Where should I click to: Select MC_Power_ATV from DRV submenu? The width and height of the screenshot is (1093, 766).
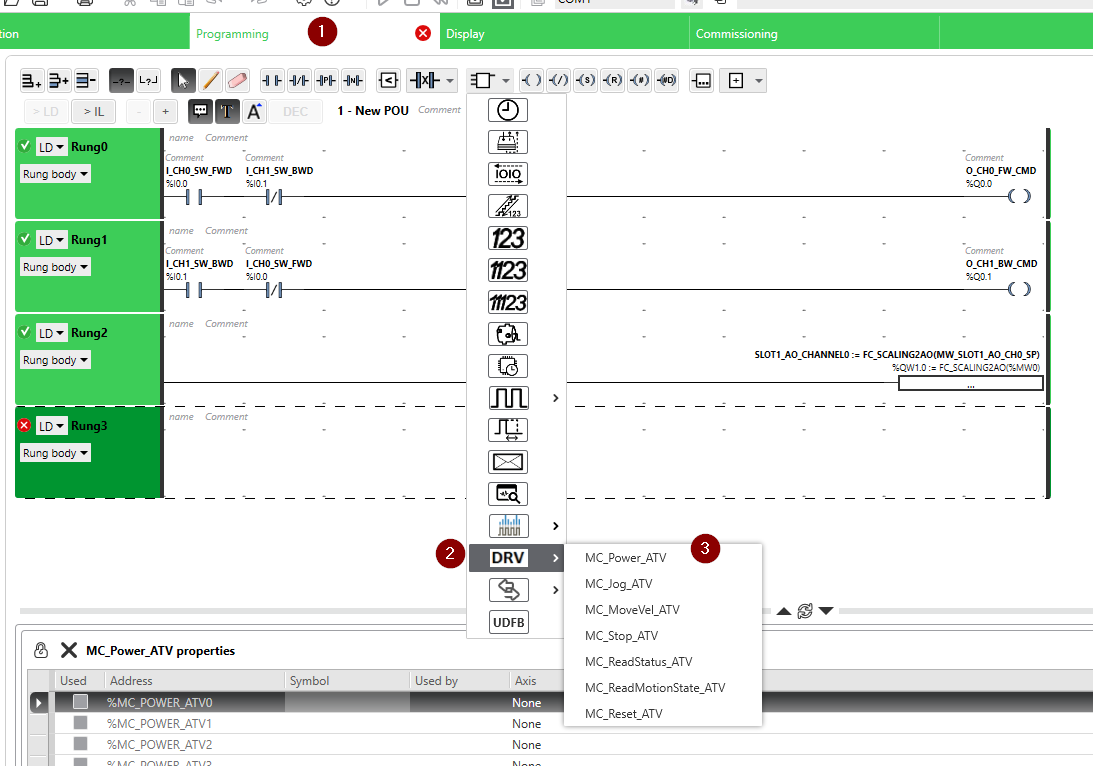[x=625, y=558]
